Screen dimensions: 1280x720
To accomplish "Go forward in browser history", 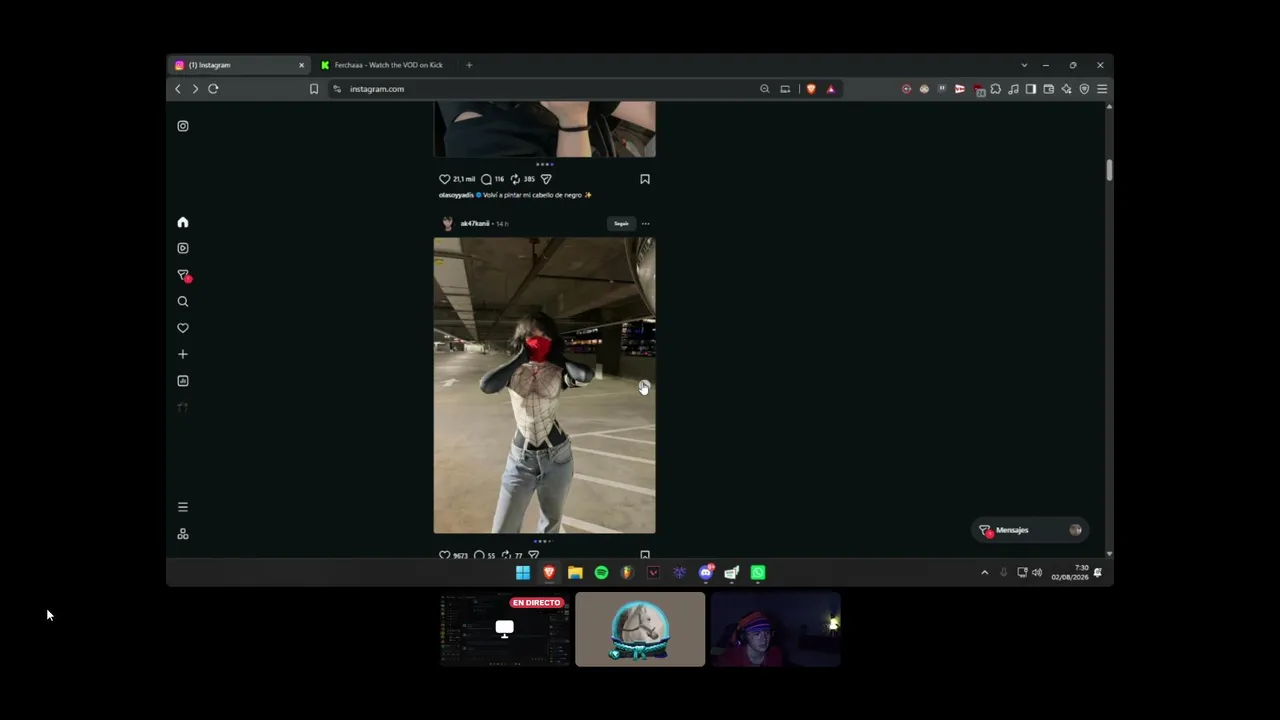I will 195,89.
